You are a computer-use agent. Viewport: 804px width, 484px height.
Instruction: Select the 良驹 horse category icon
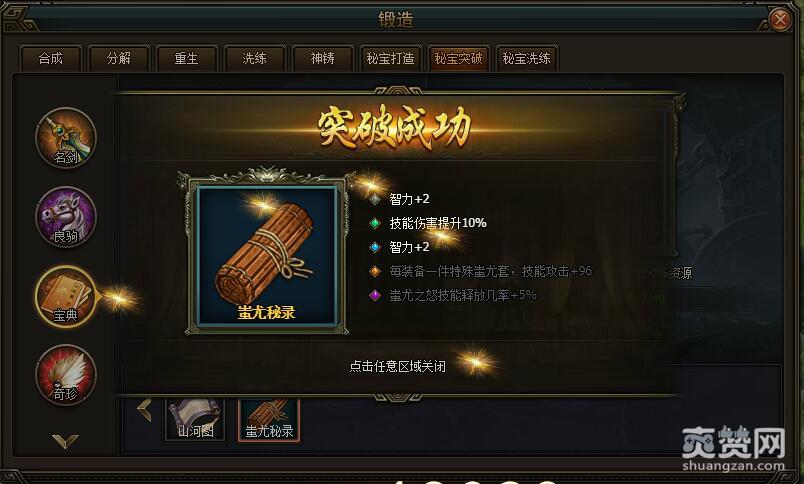coord(66,216)
